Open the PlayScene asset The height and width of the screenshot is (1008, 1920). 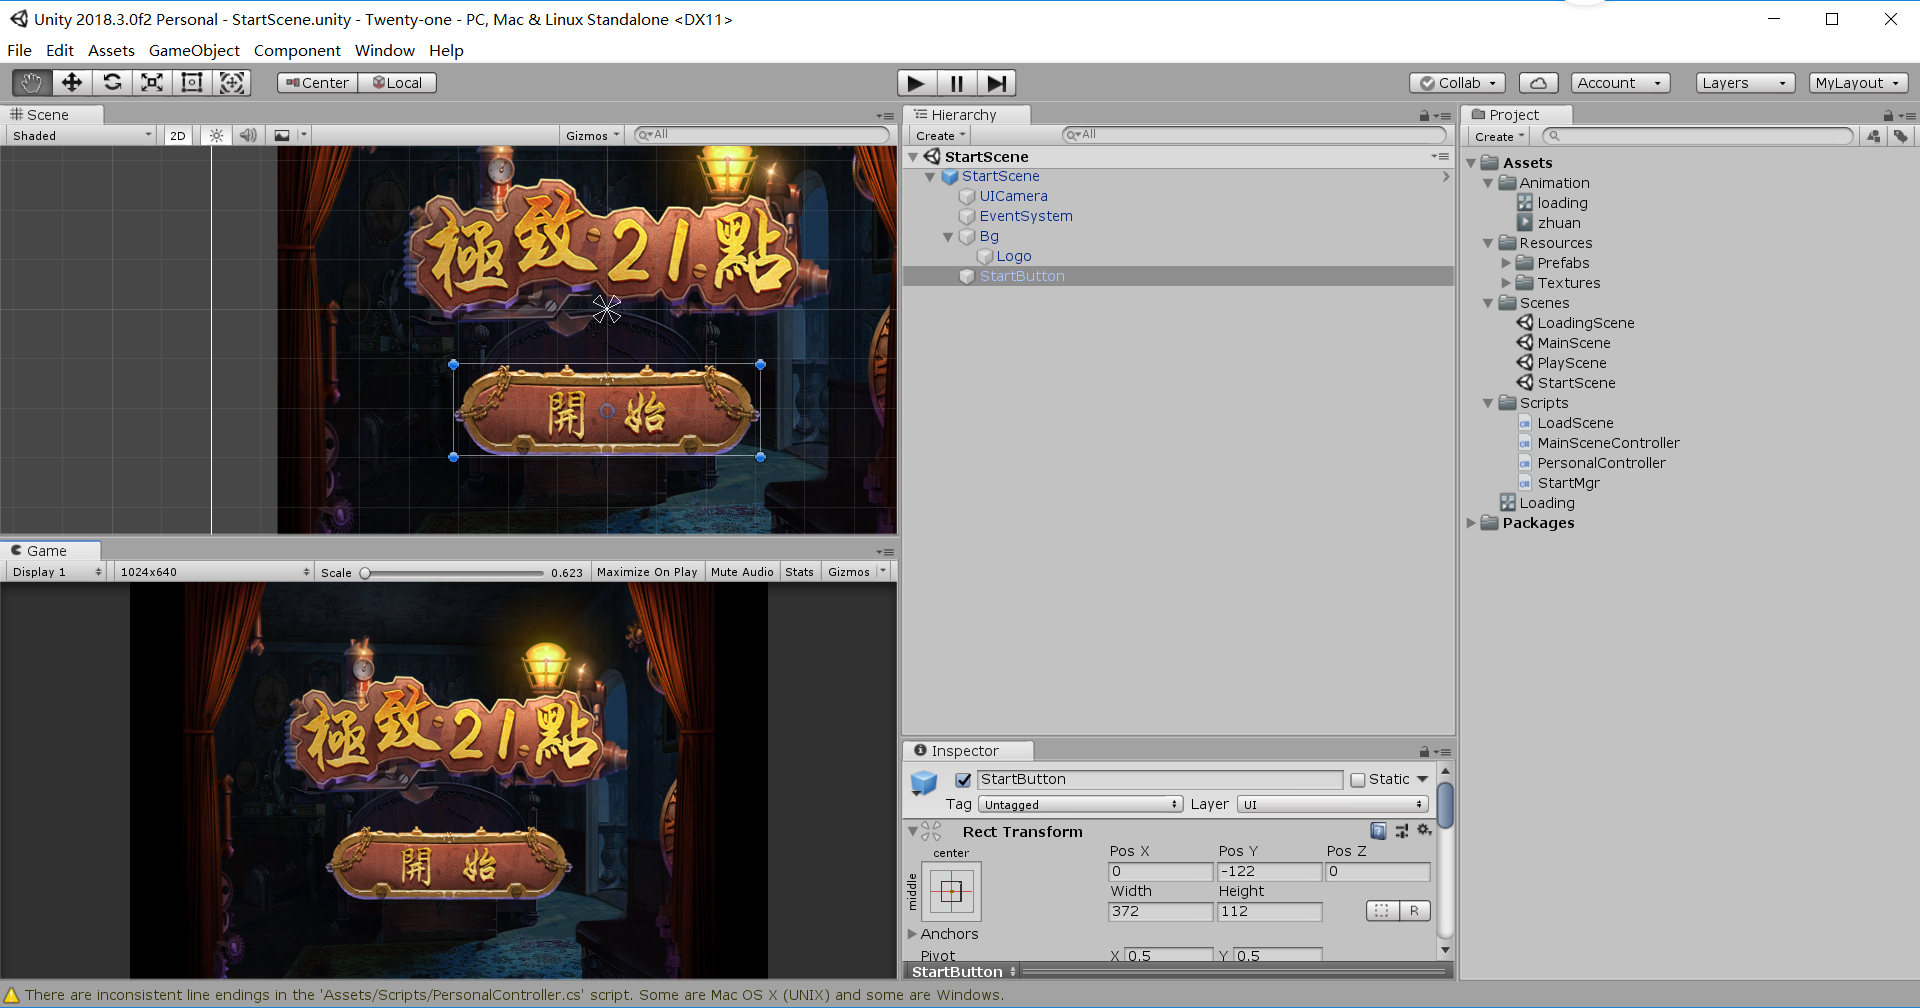(1572, 363)
